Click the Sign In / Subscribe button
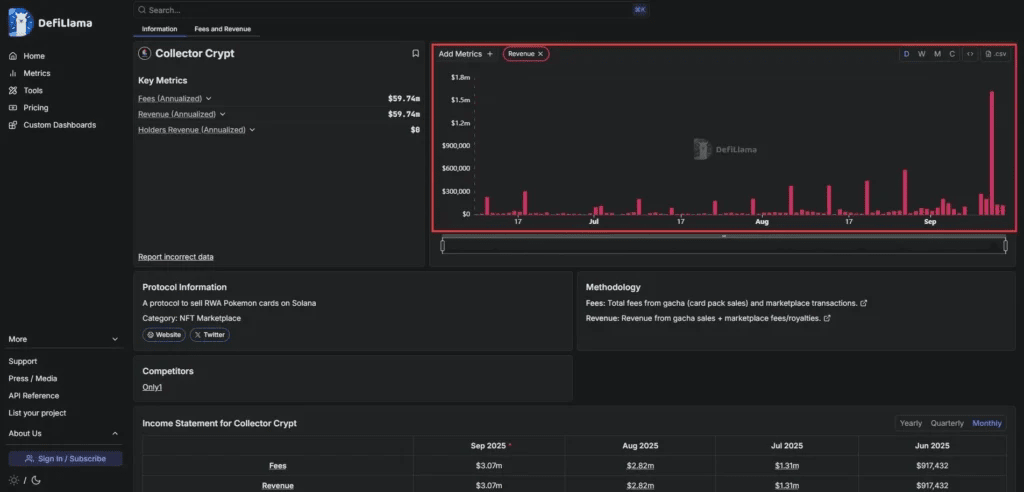Image resolution: width=1024 pixels, height=492 pixels. (x=65, y=459)
